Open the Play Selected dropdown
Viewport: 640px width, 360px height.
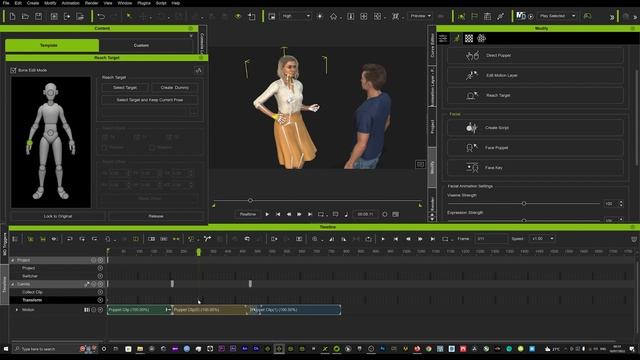(557, 16)
